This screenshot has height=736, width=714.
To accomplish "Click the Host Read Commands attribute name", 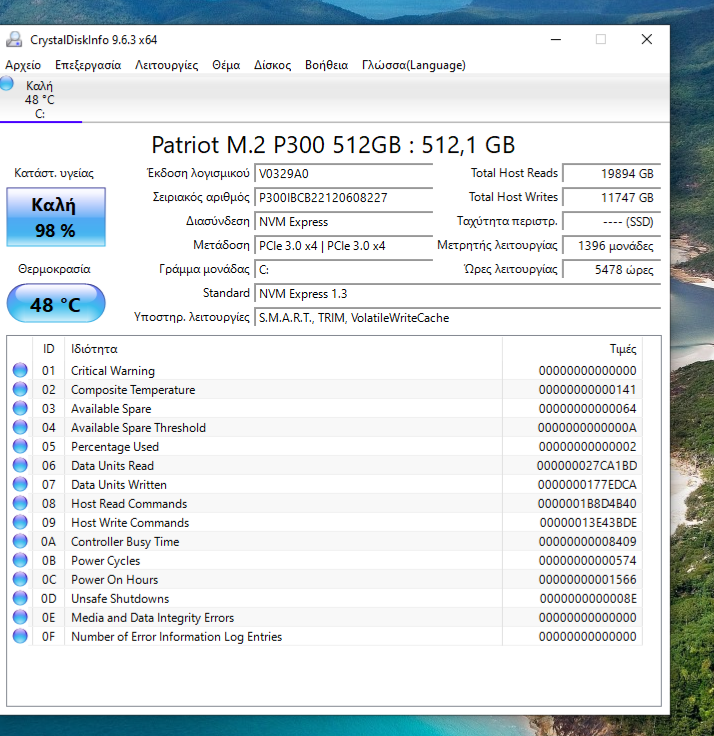I will [x=129, y=504].
